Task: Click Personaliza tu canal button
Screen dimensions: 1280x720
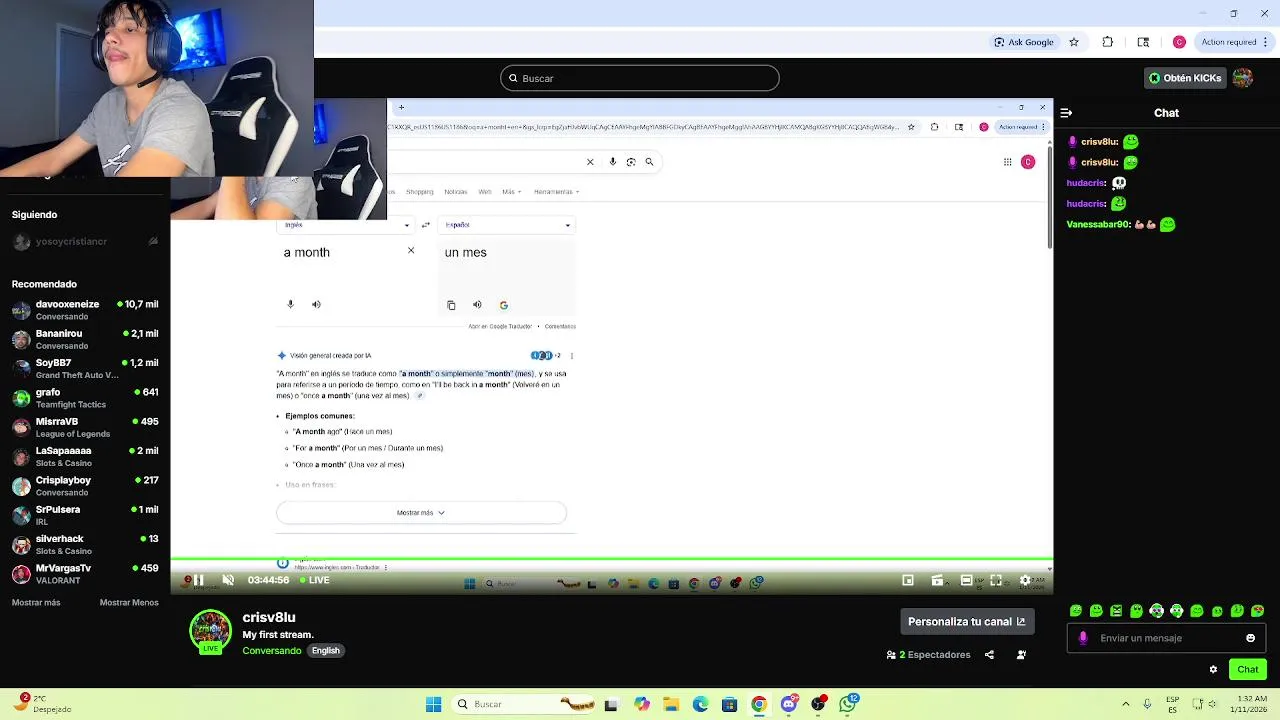Action: click(967, 622)
